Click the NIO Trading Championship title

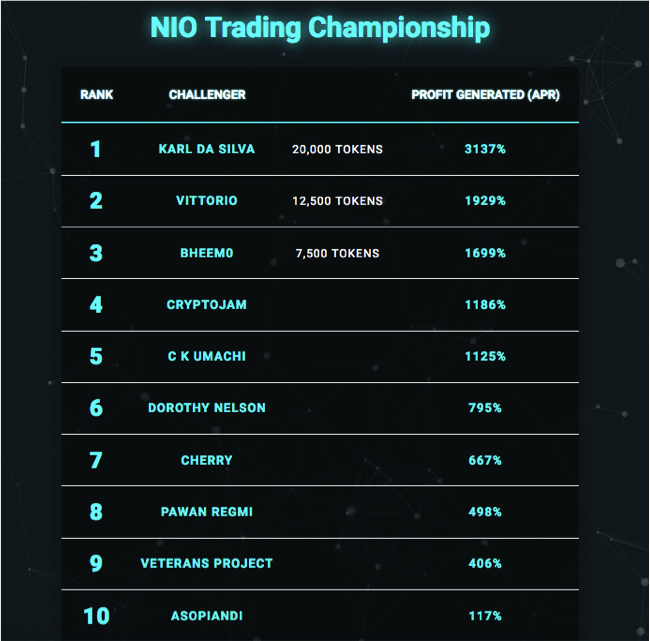click(320, 27)
